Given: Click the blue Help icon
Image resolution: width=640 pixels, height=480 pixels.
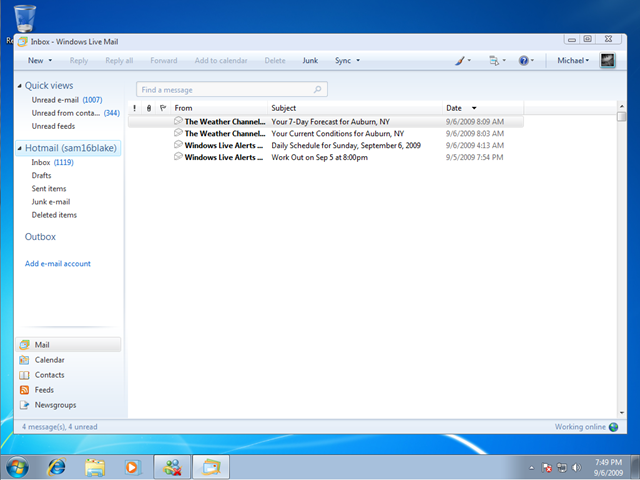Looking at the screenshot, I should 523,61.
